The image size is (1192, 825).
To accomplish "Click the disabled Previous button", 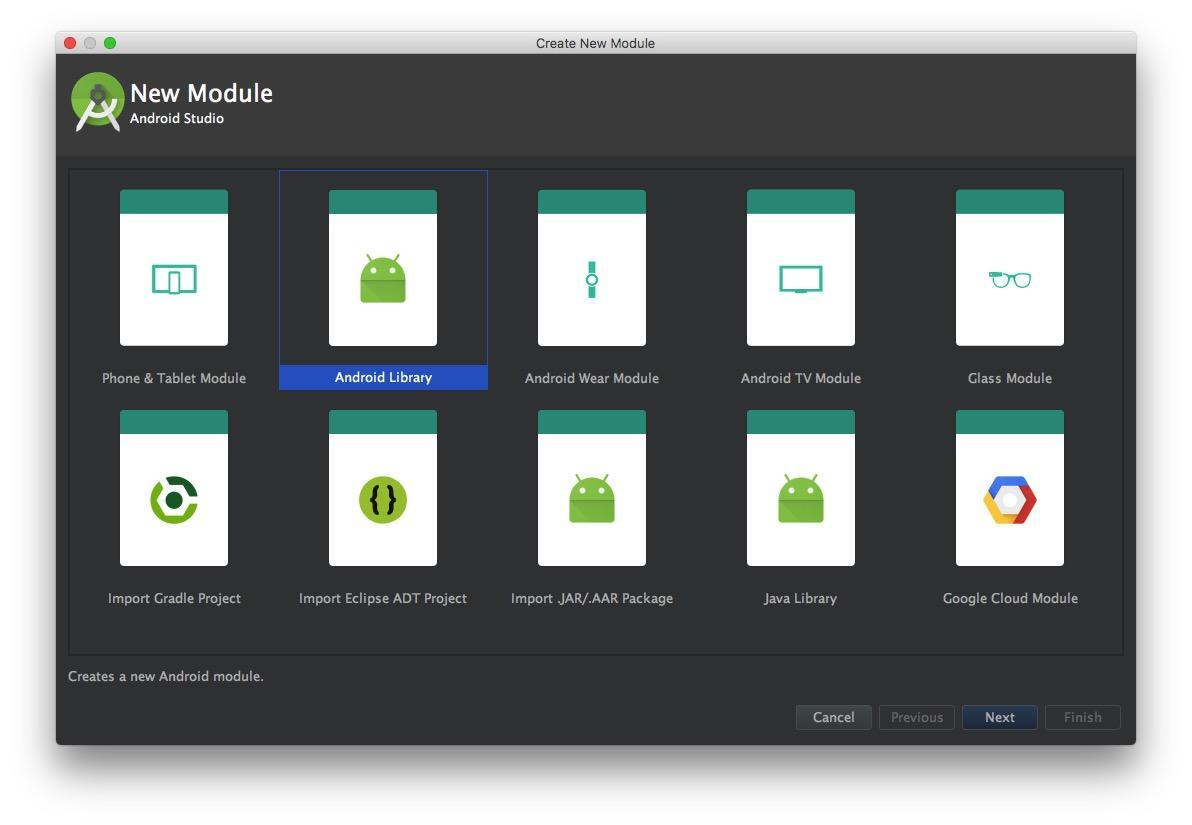I will click(917, 717).
